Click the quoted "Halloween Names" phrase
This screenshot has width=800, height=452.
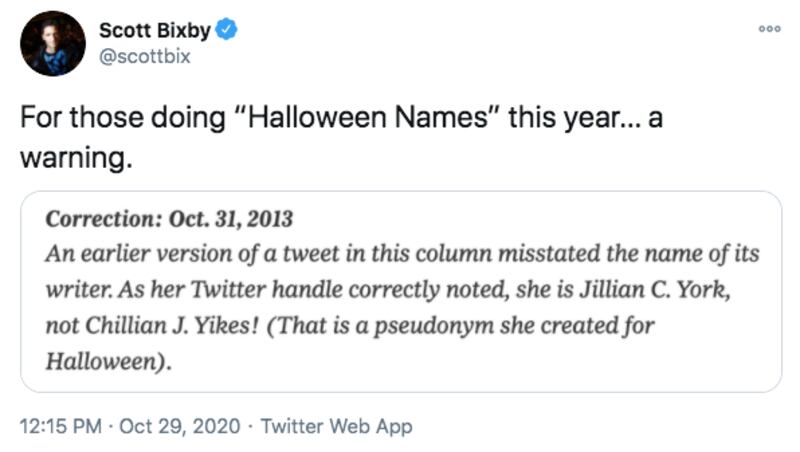point(368,120)
